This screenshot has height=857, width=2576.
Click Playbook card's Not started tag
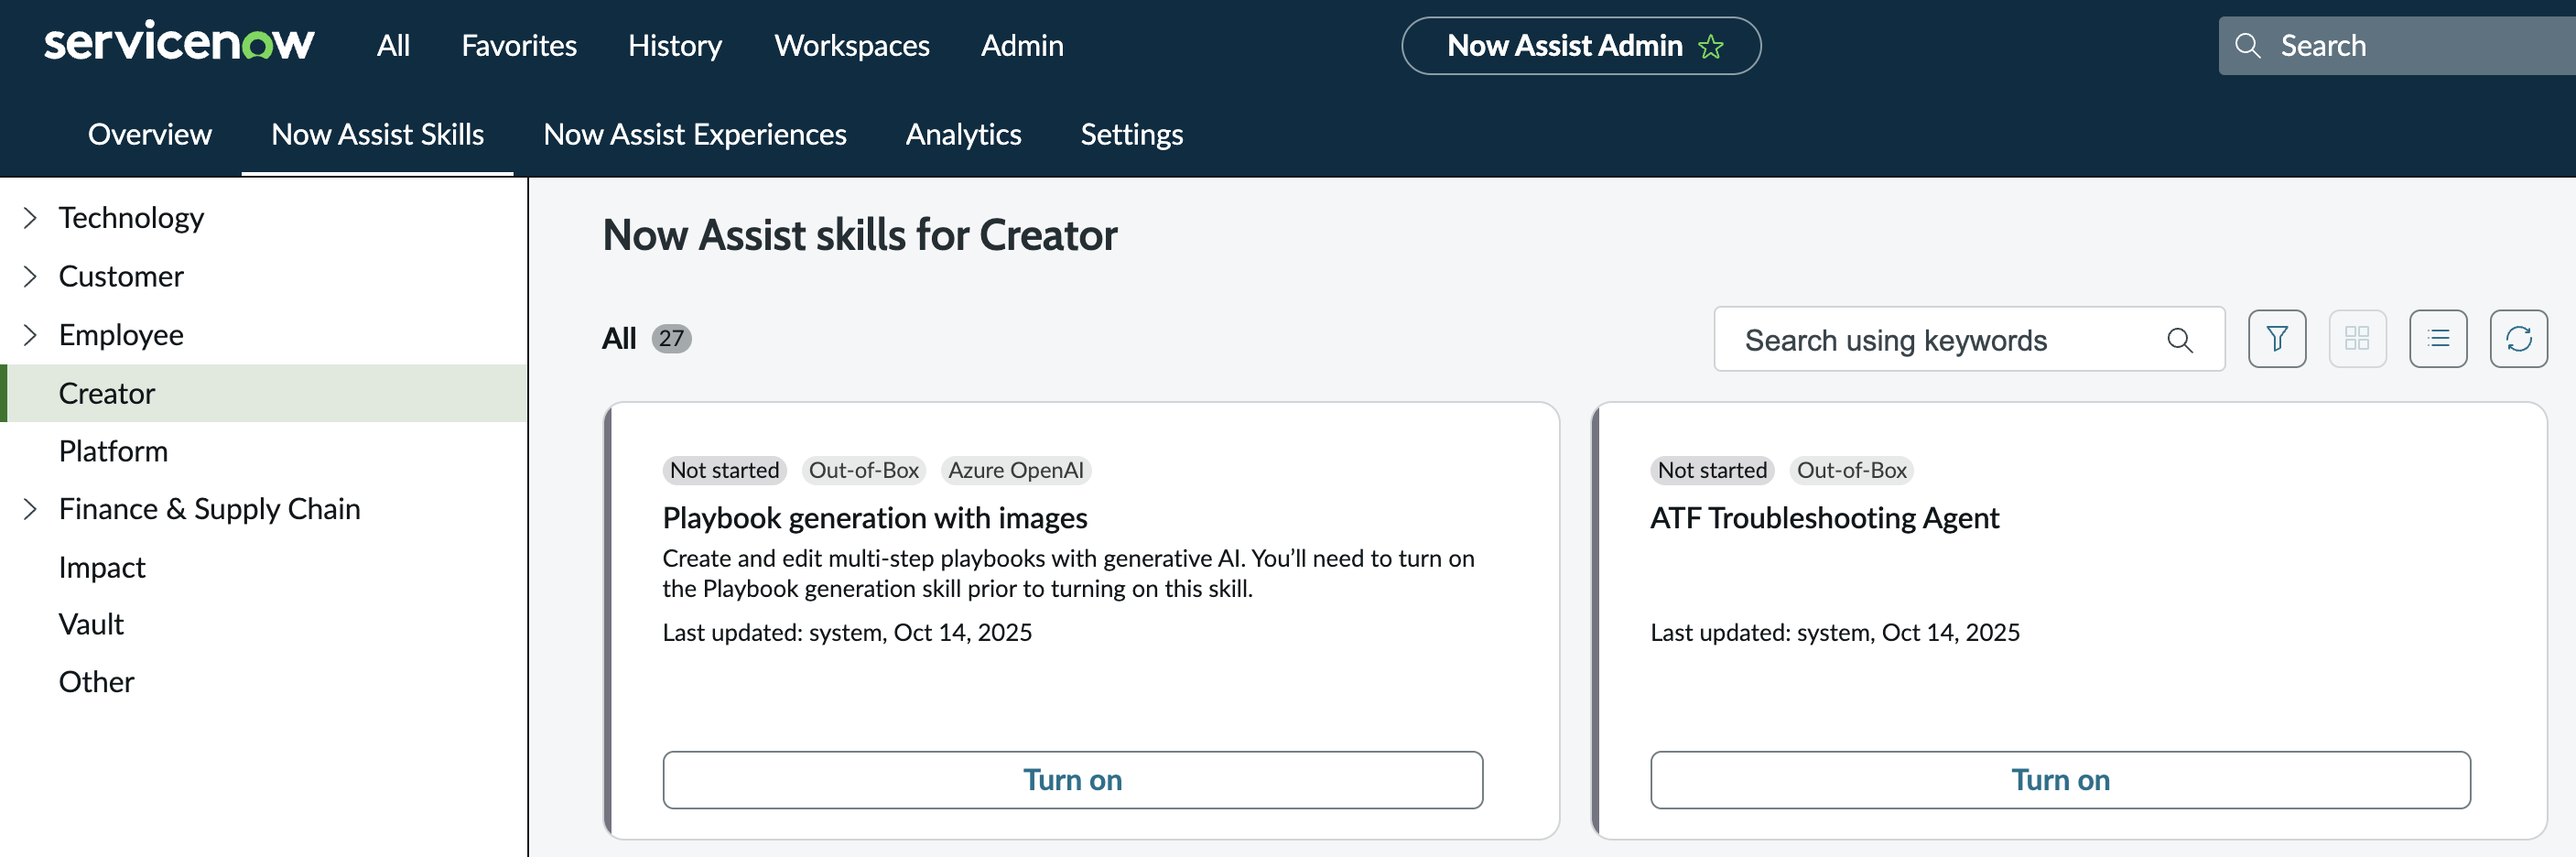coord(724,470)
